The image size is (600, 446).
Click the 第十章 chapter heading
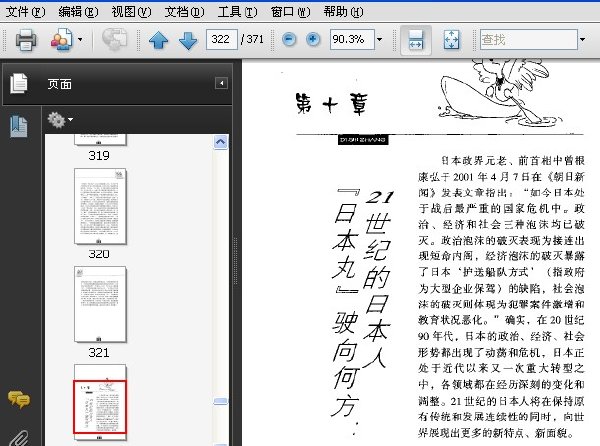coord(331,104)
